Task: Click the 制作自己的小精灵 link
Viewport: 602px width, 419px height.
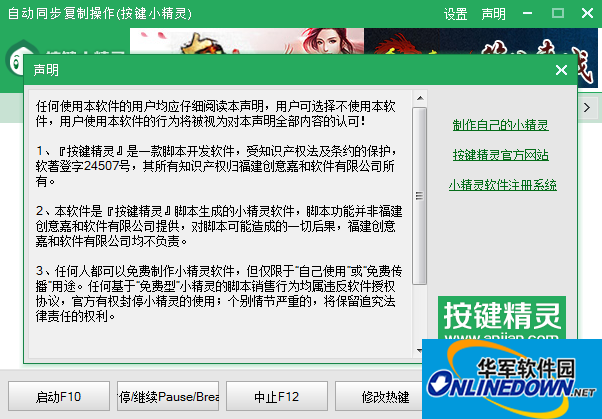Action: point(501,125)
